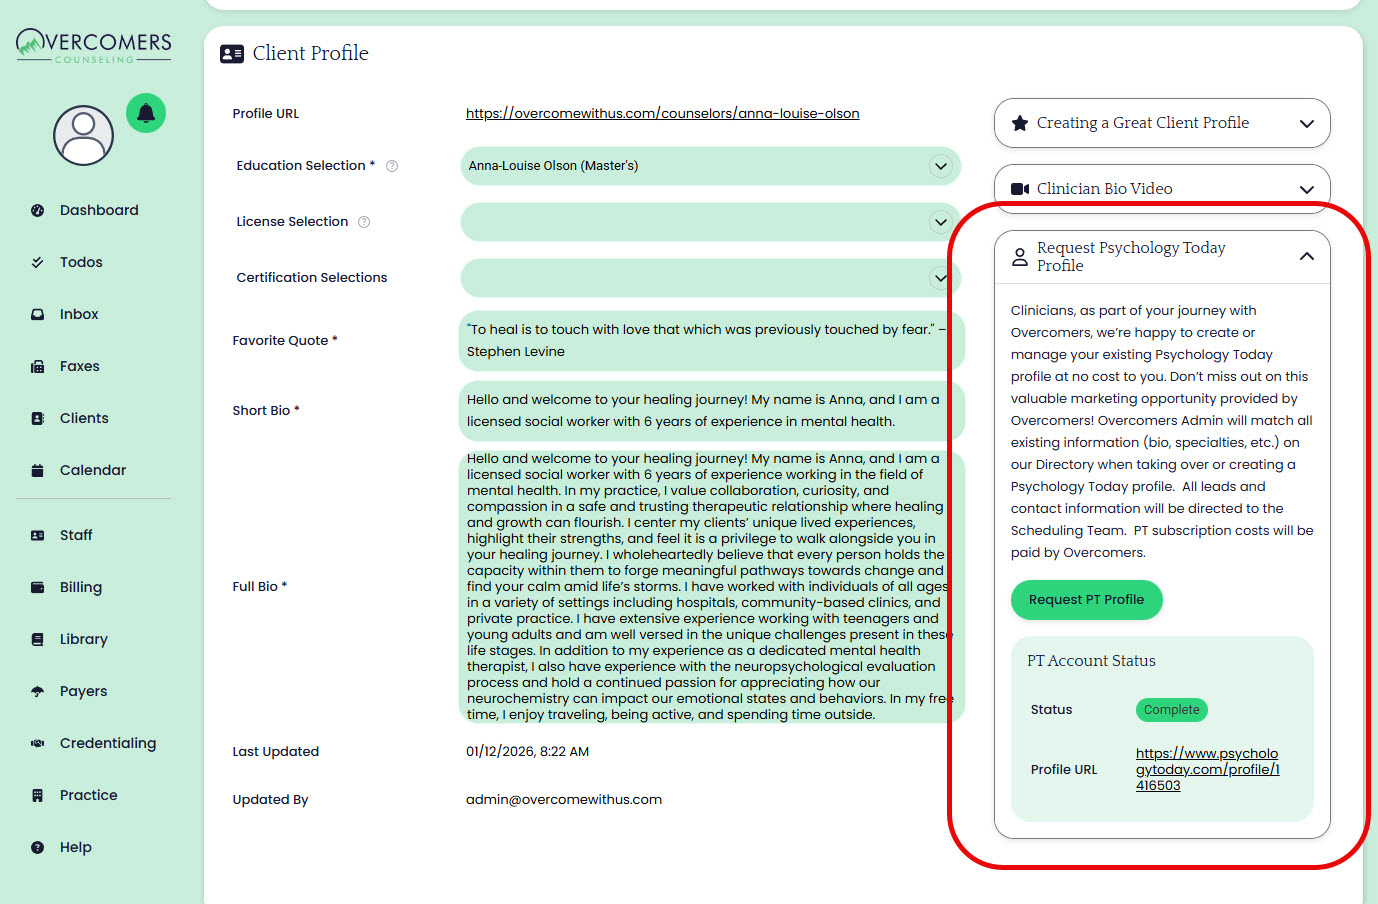Click the Help question mark icon
Image resolution: width=1378 pixels, height=904 pixels.
pos(38,847)
